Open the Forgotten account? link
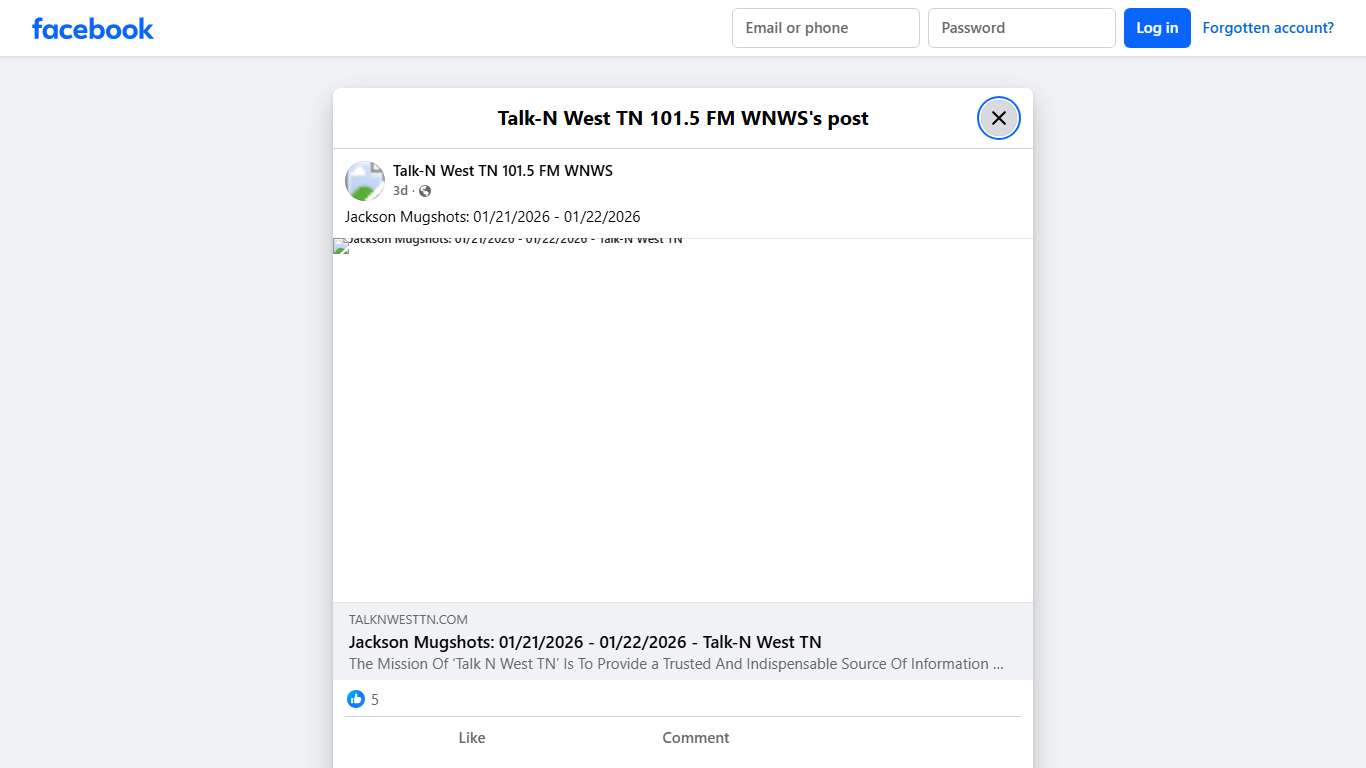 (x=1267, y=28)
